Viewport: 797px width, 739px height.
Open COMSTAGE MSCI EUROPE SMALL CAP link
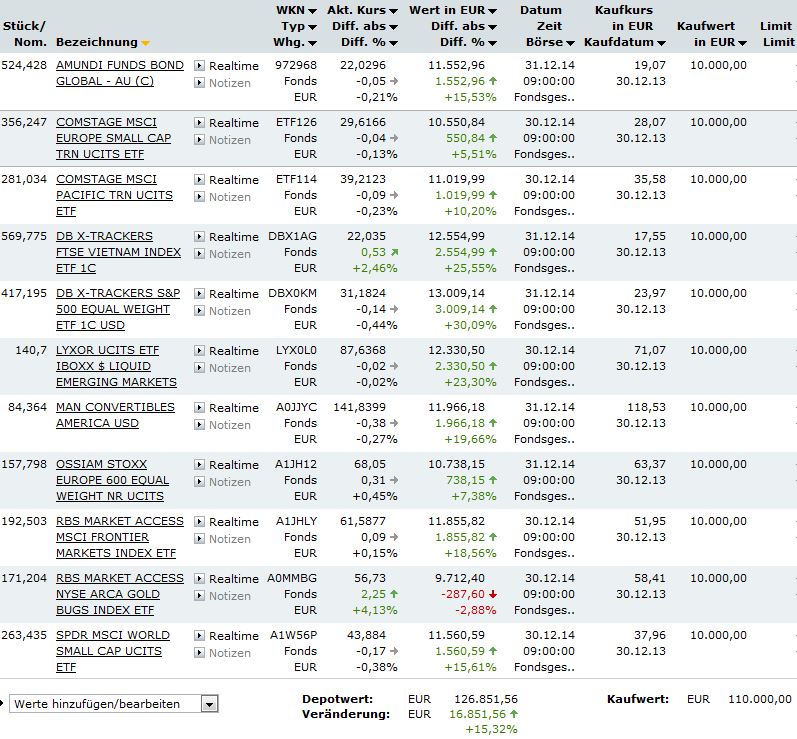[x=113, y=138]
